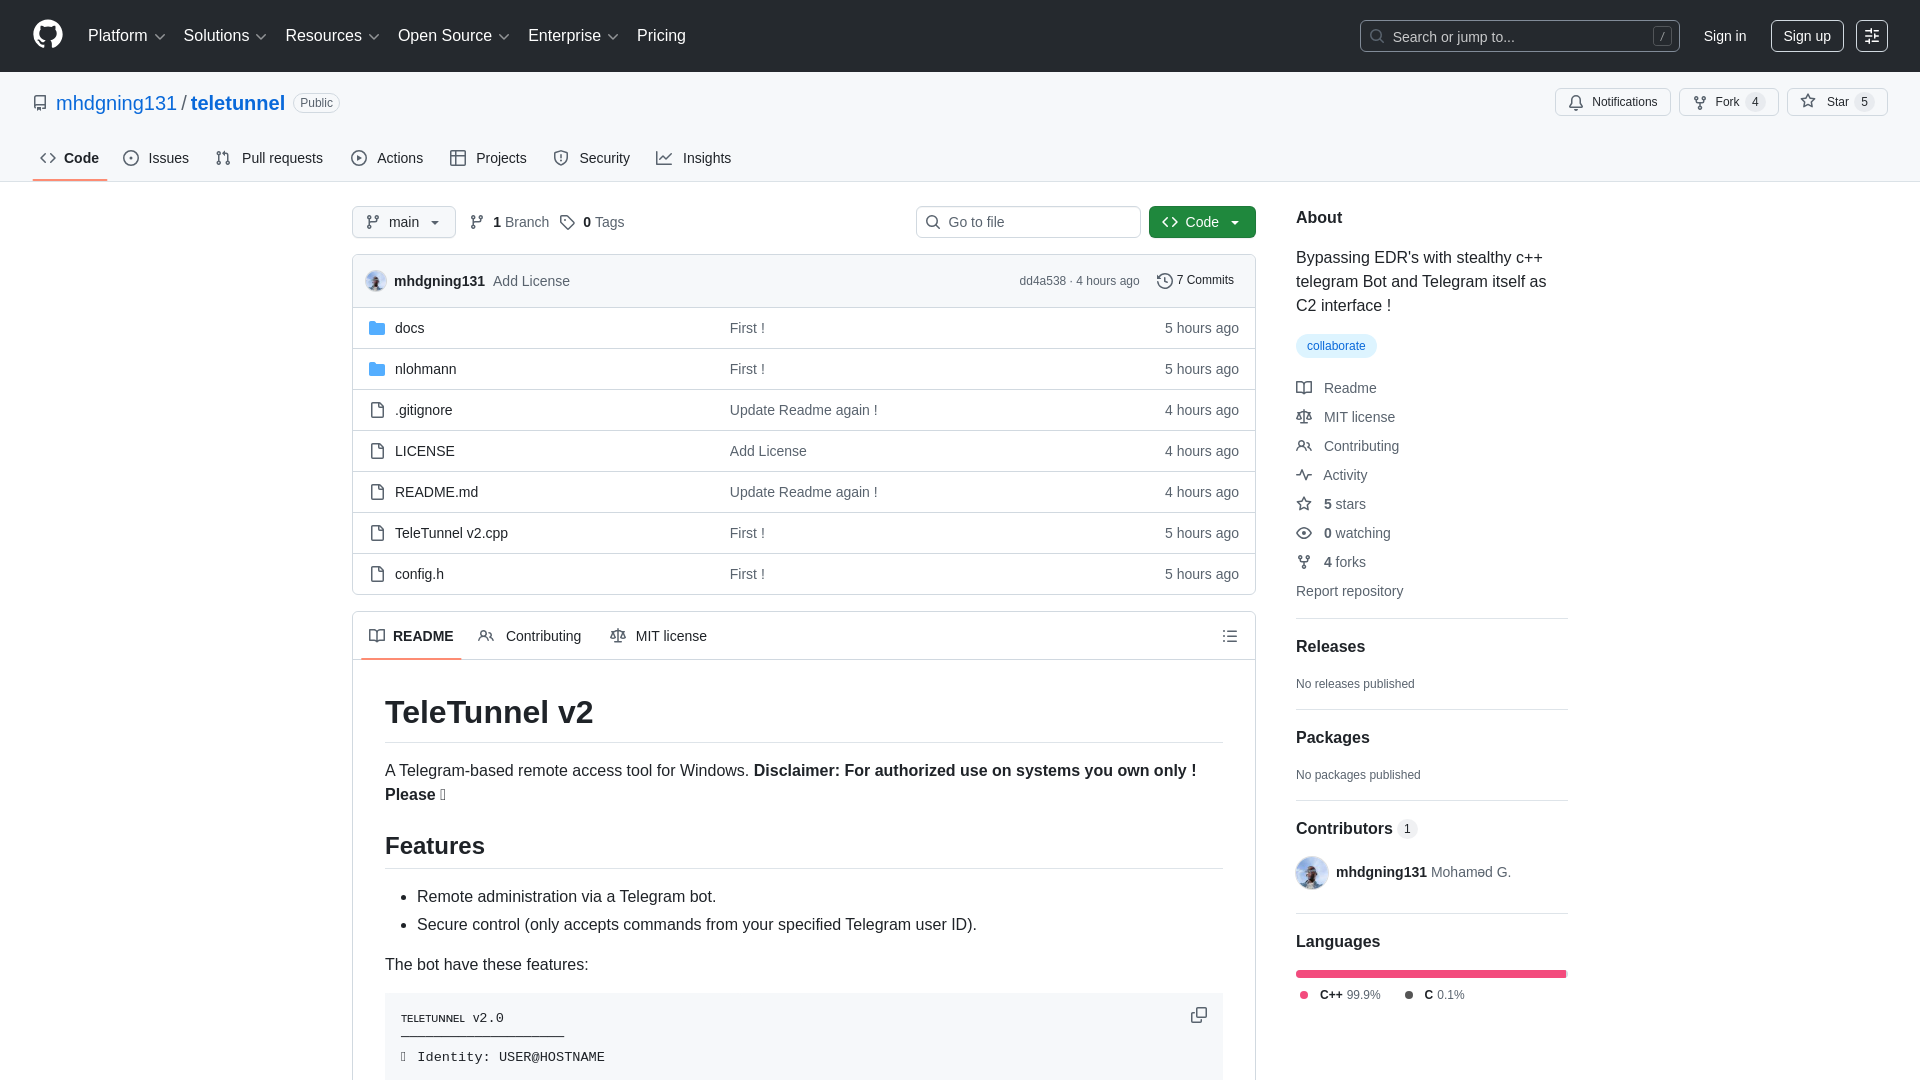Click the commit history clock icon
Viewport: 1920px width, 1080px height.
click(1164, 281)
